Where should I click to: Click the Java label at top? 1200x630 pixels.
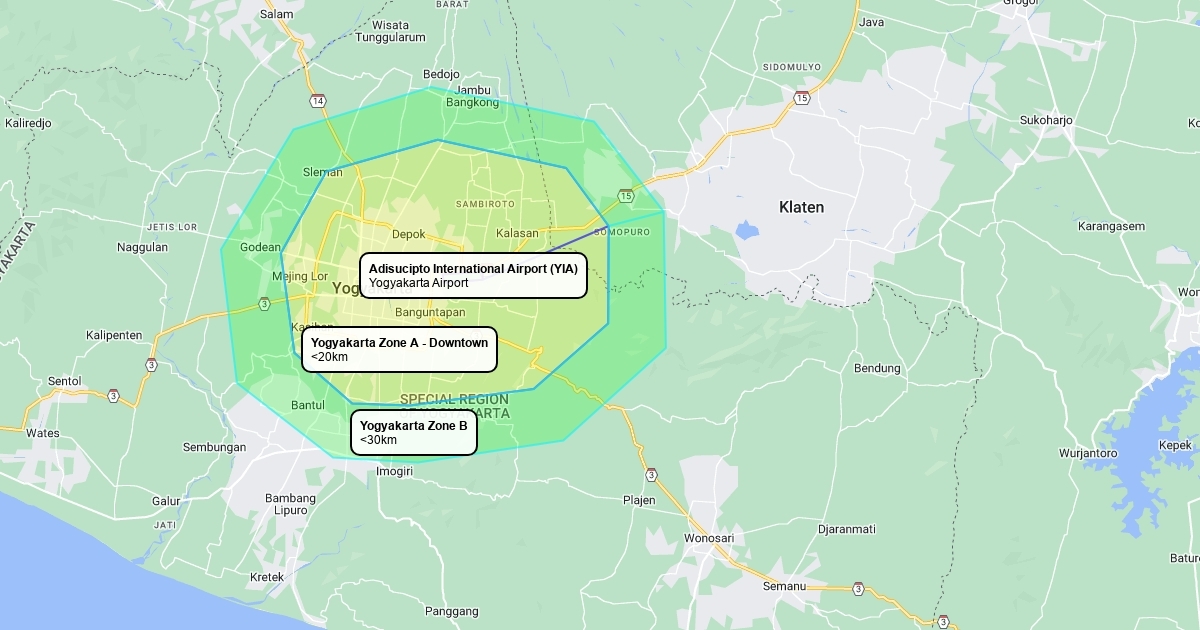click(x=872, y=22)
